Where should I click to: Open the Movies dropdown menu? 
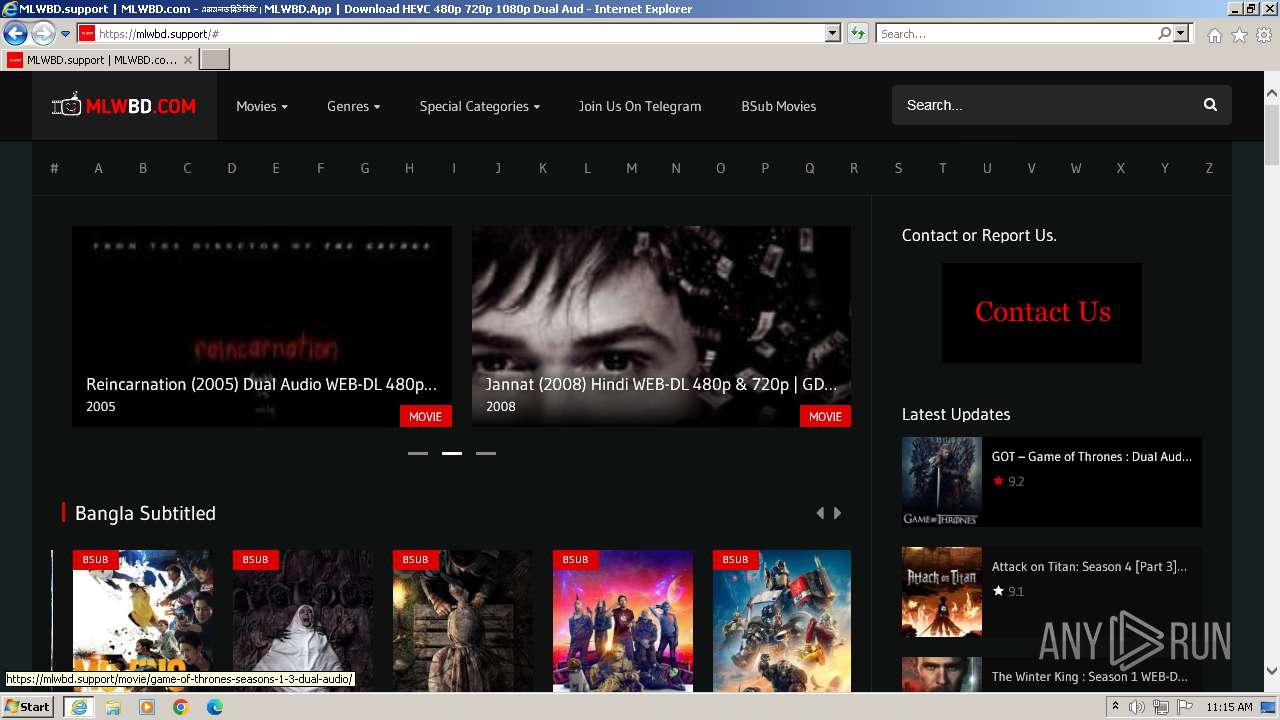pyautogui.click(x=262, y=106)
